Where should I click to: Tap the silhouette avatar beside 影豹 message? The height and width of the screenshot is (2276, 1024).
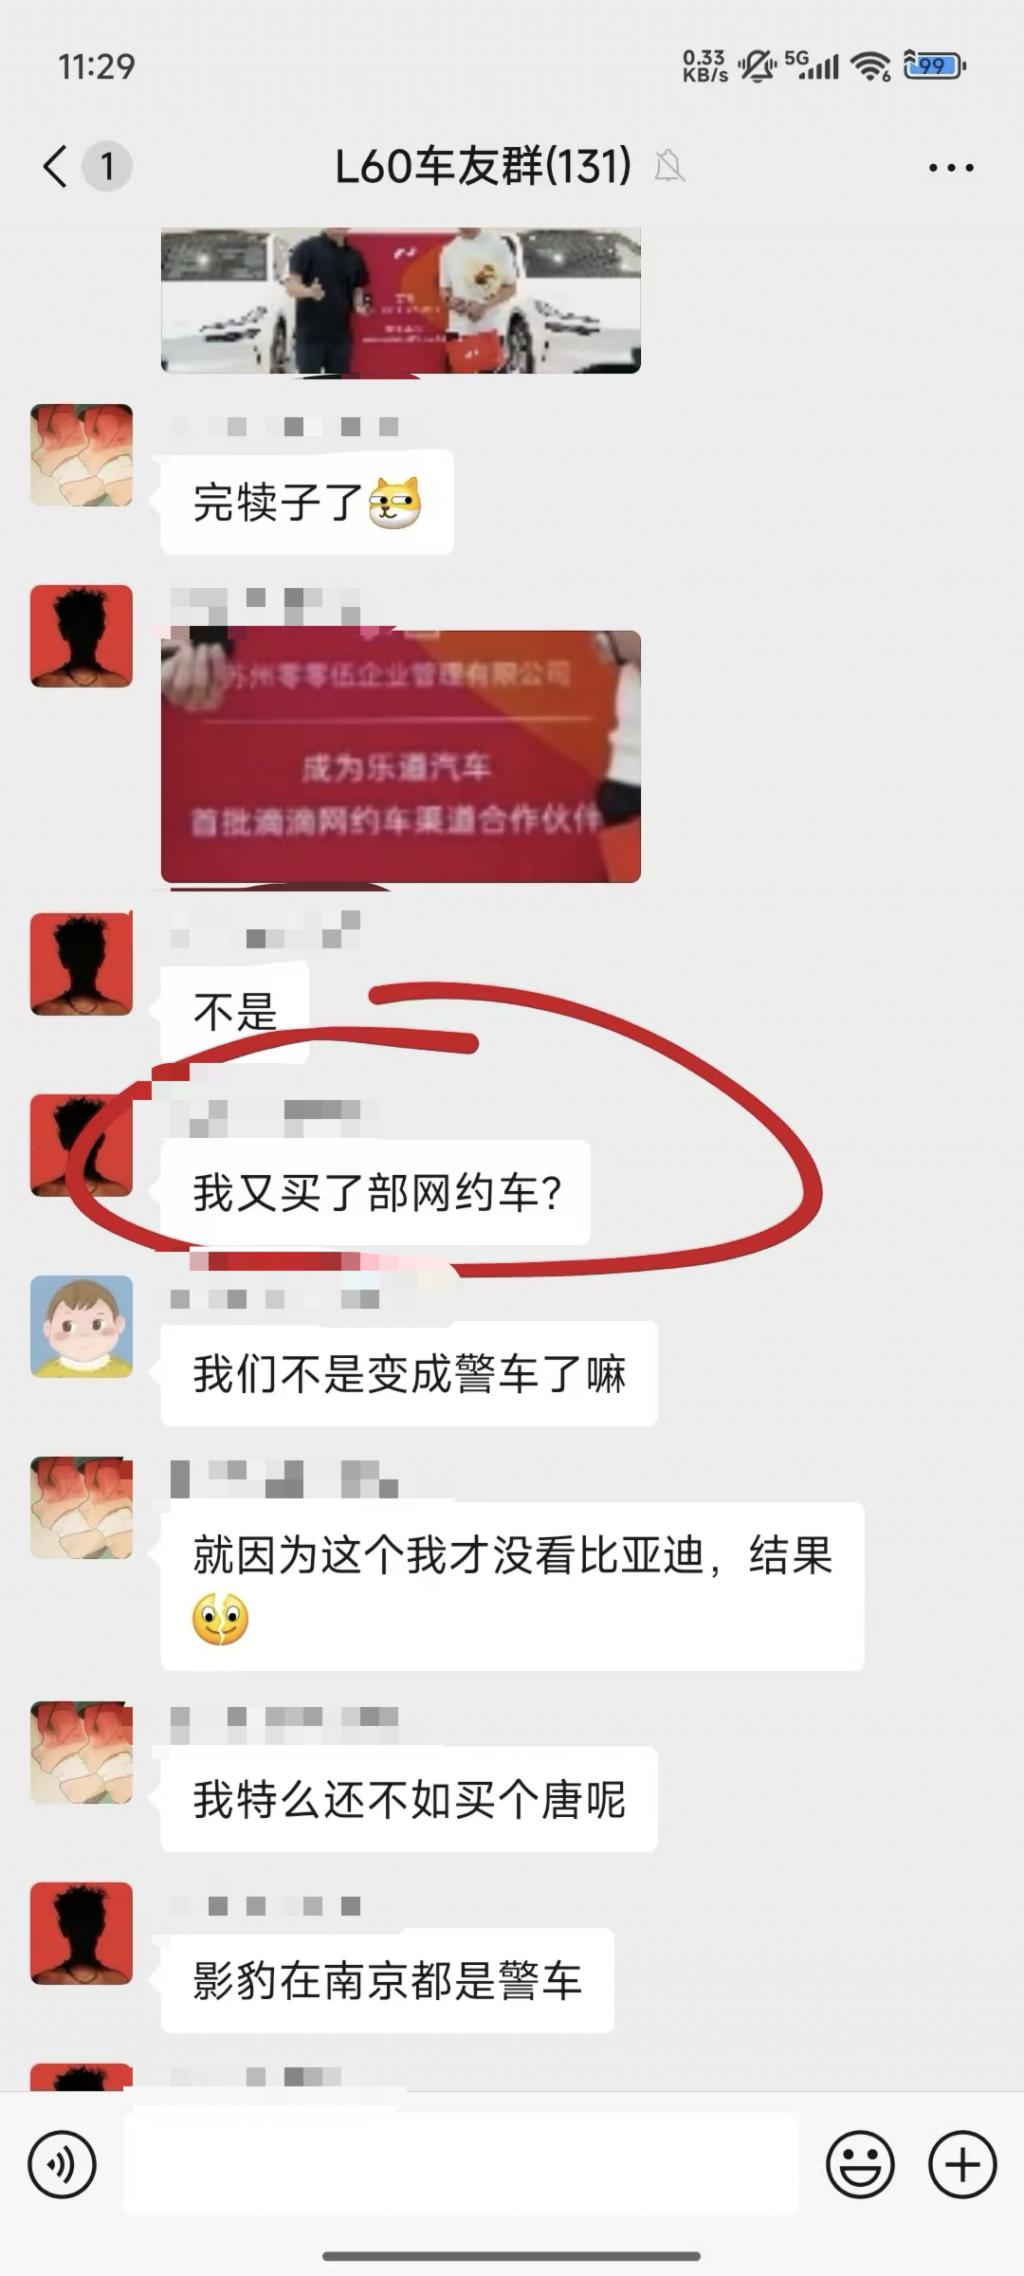[x=81, y=1933]
